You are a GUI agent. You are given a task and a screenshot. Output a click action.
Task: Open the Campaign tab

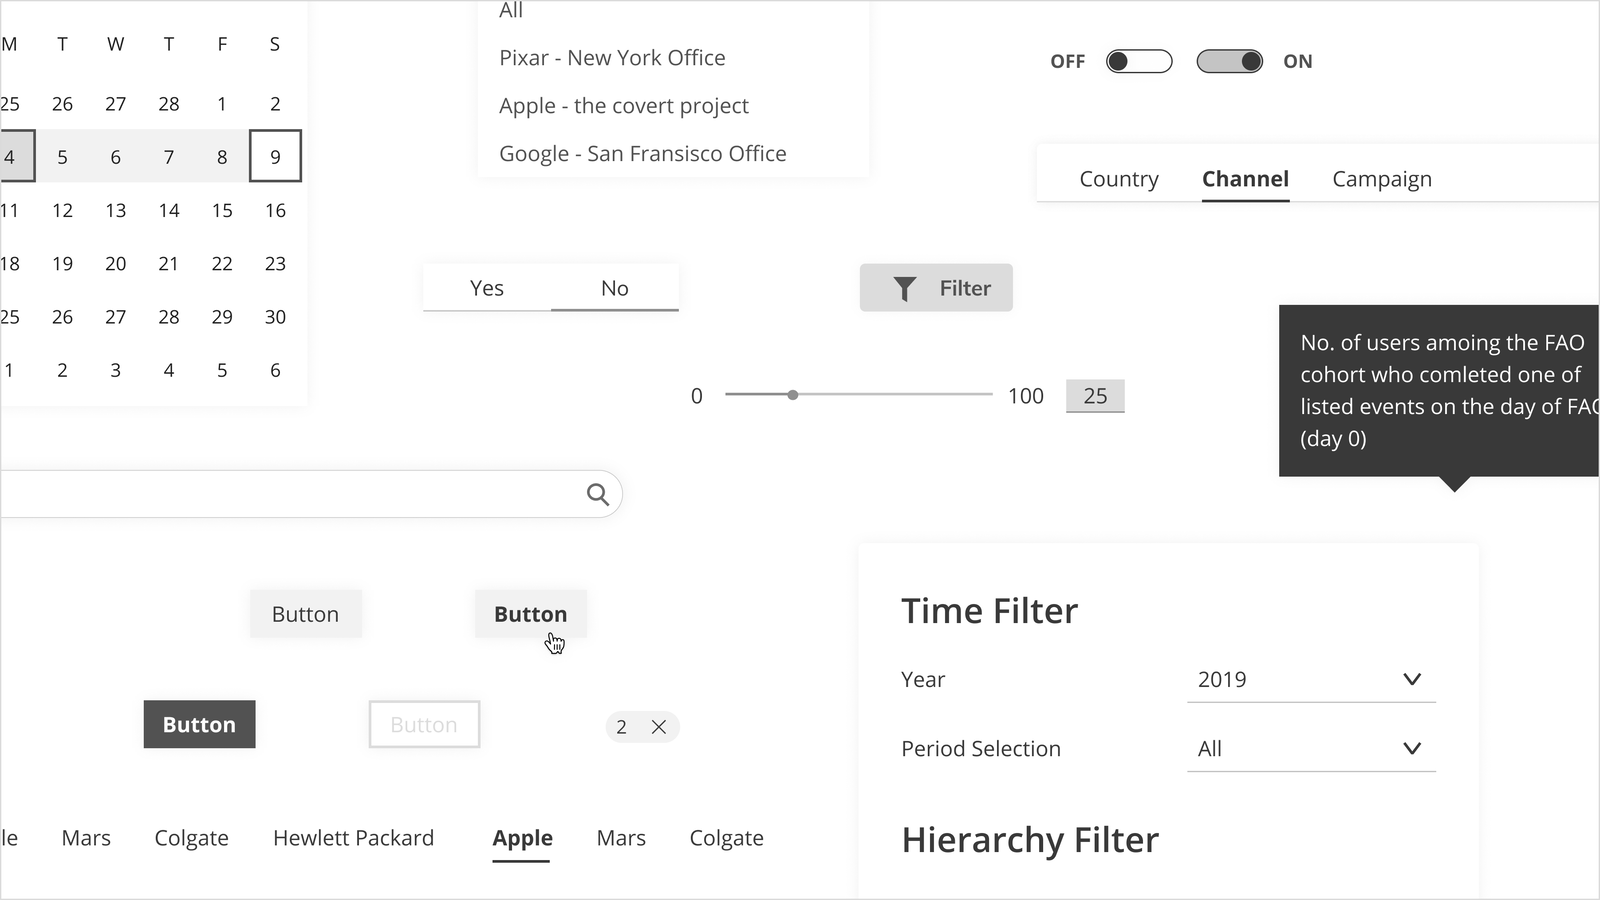coord(1382,179)
